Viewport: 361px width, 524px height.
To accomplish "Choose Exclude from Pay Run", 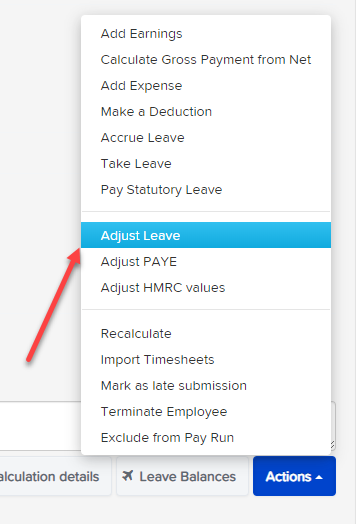I will click(x=206, y=438).
